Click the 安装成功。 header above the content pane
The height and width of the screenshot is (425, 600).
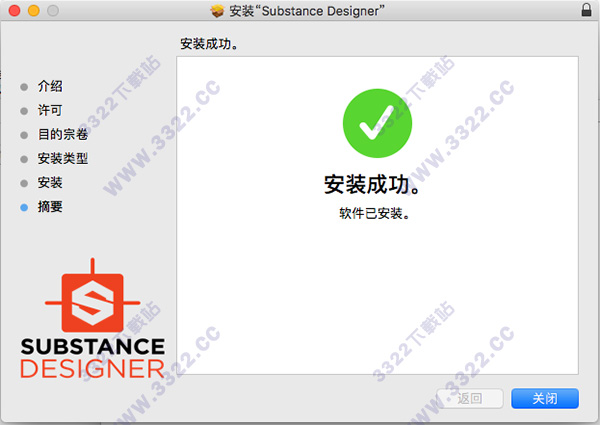pyautogui.click(x=209, y=44)
